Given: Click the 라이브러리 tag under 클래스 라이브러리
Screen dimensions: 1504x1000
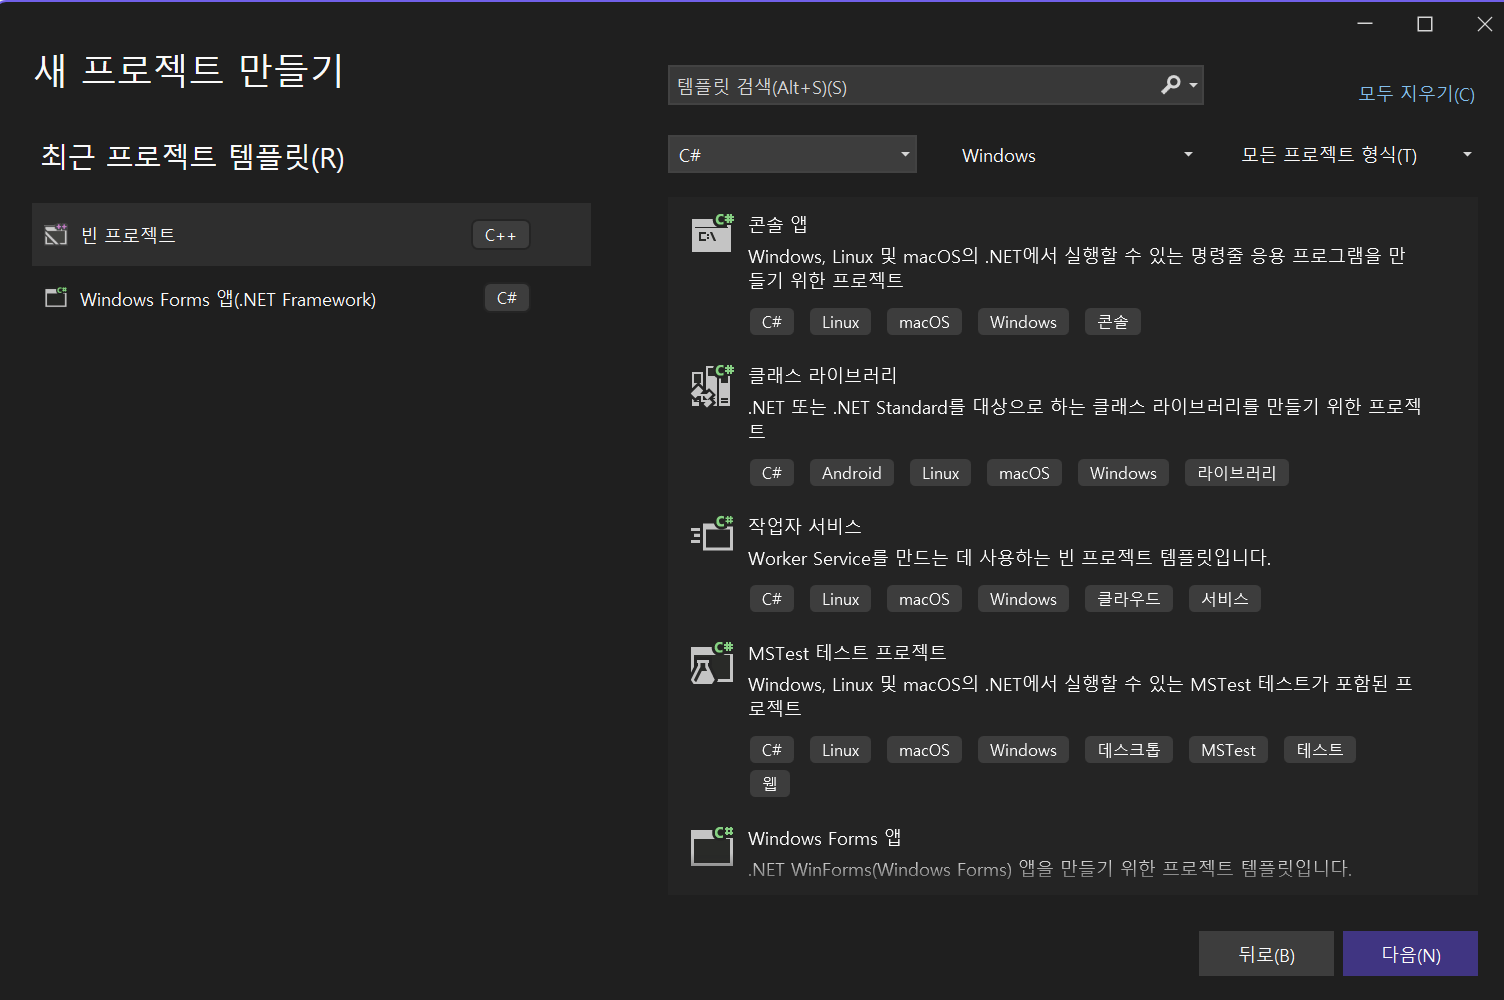Looking at the screenshot, I should (1237, 473).
